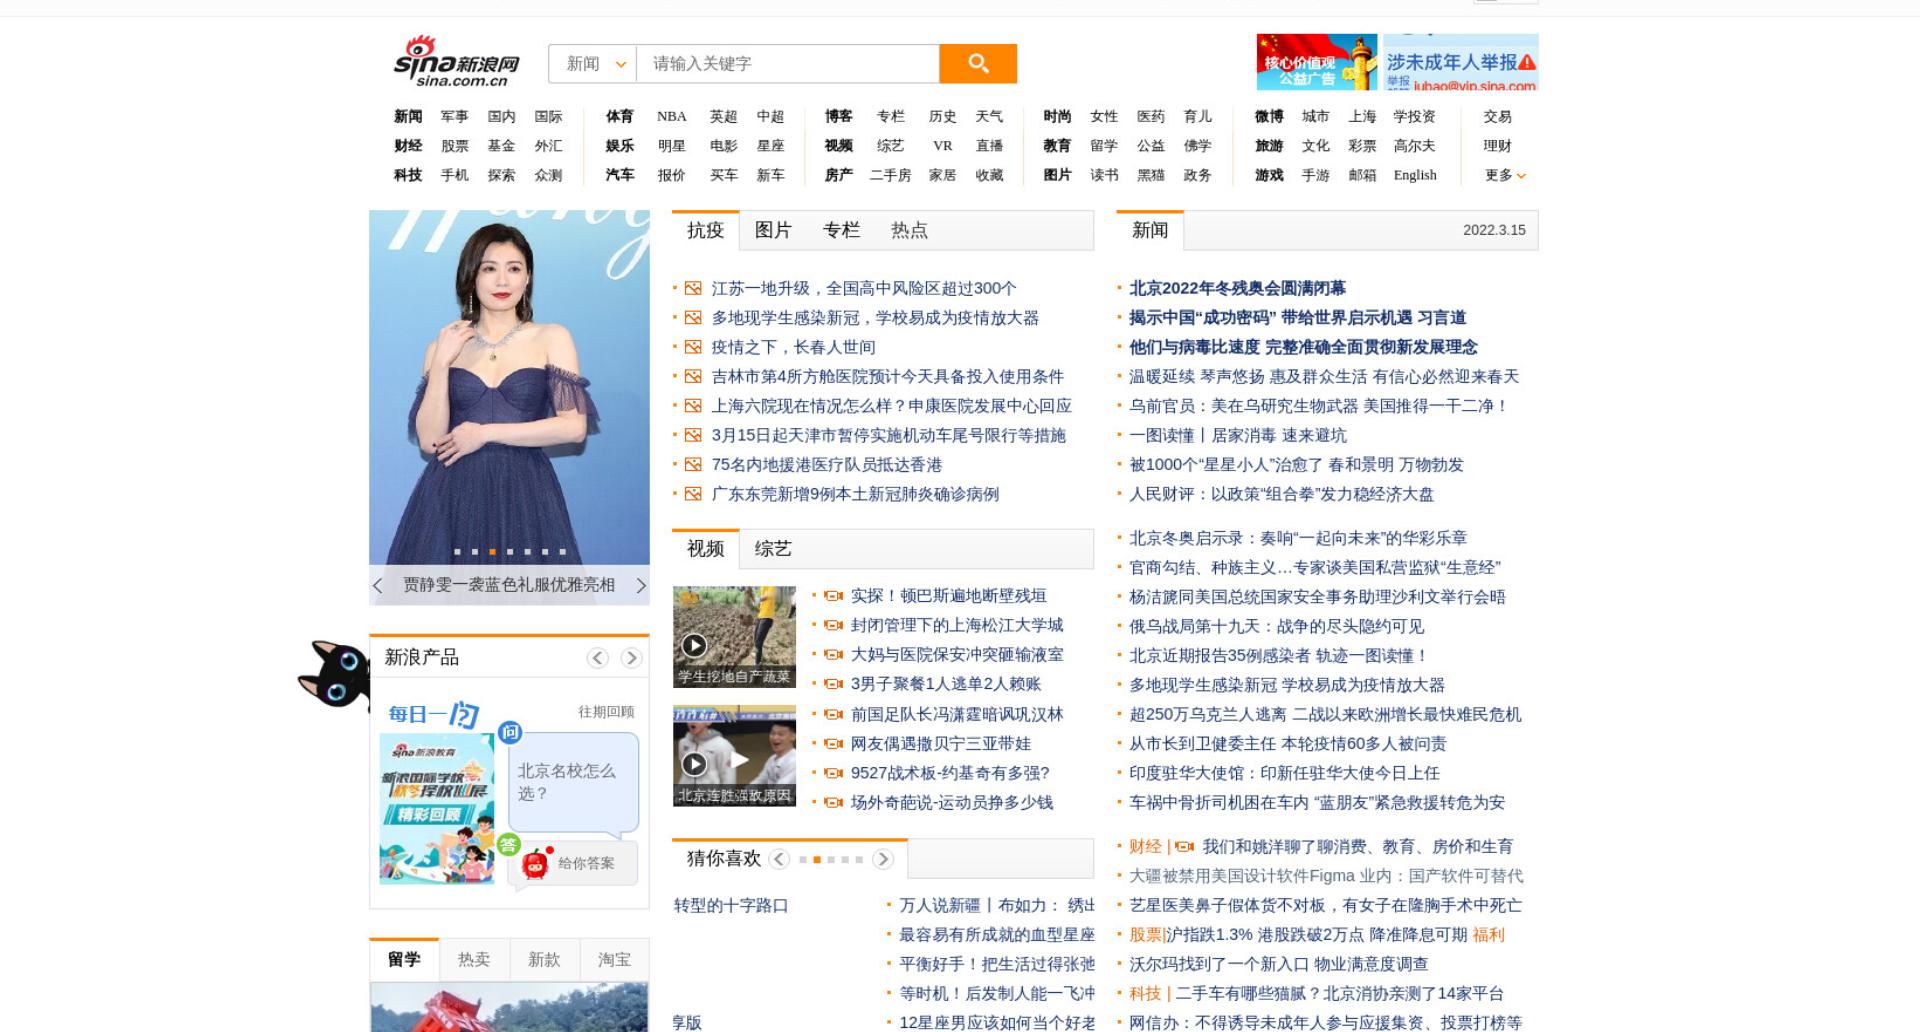Select the second slideshow indicator dot
Image resolution: width=1920 pixels, height=1032 pixels.
(x=475, y=552)
